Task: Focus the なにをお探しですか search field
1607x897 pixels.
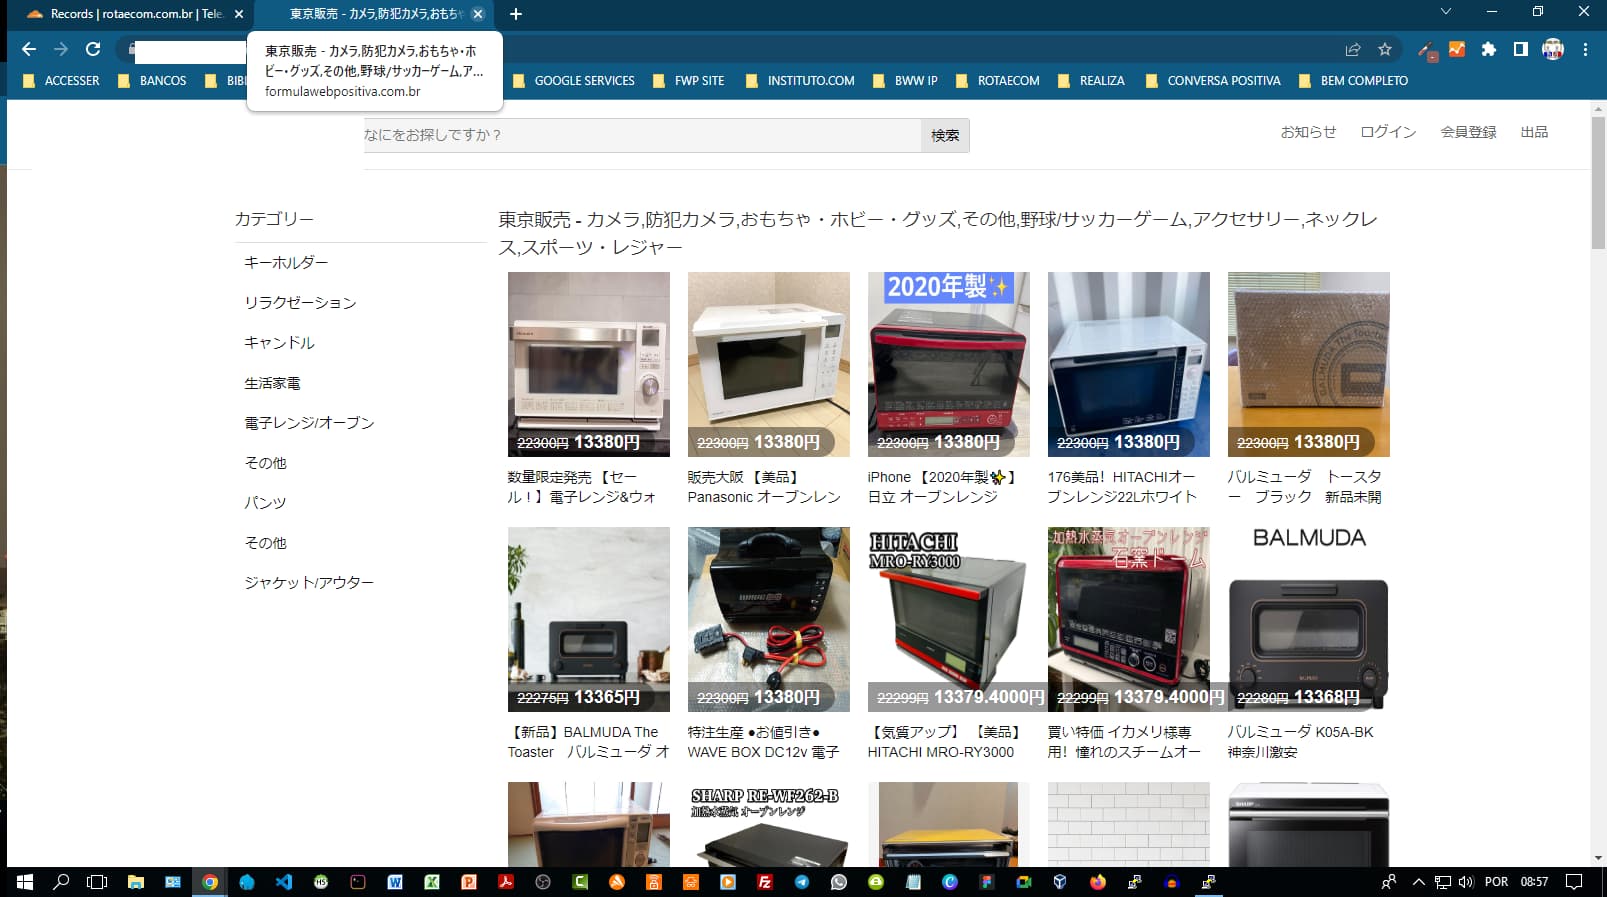Action: click(642, 135)
